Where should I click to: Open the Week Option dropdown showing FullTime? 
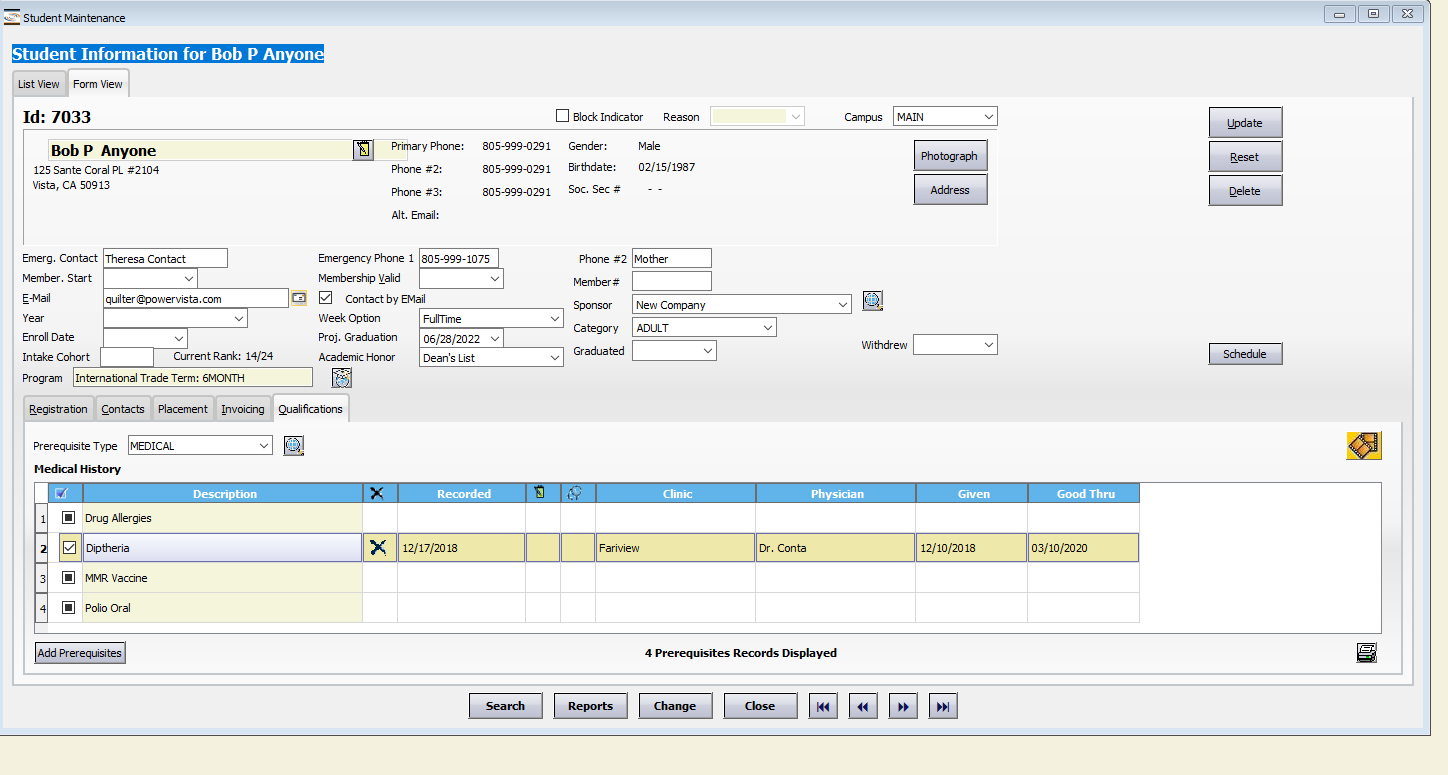pyautogui.click(x=555, y=318)
